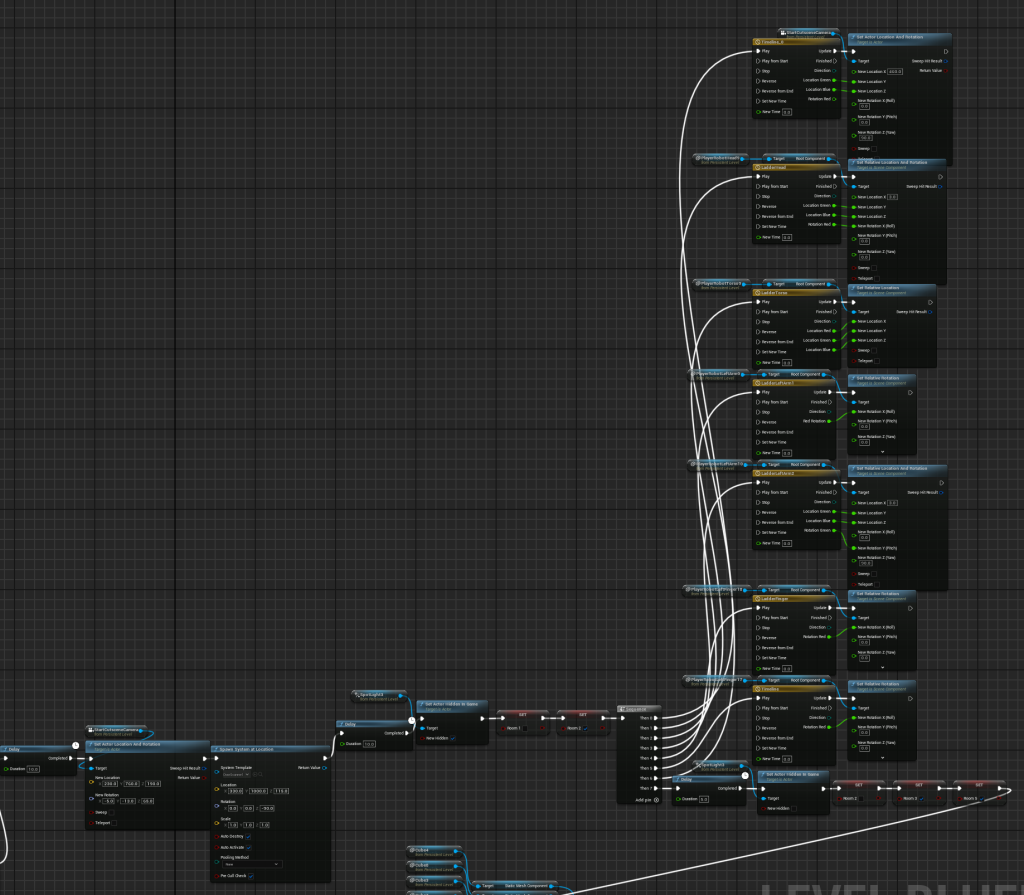Expand the bottom-right Set Relative Rotation node's collapsed pins
Viewport: 1024px width, 895px height.
click(882, 757)
